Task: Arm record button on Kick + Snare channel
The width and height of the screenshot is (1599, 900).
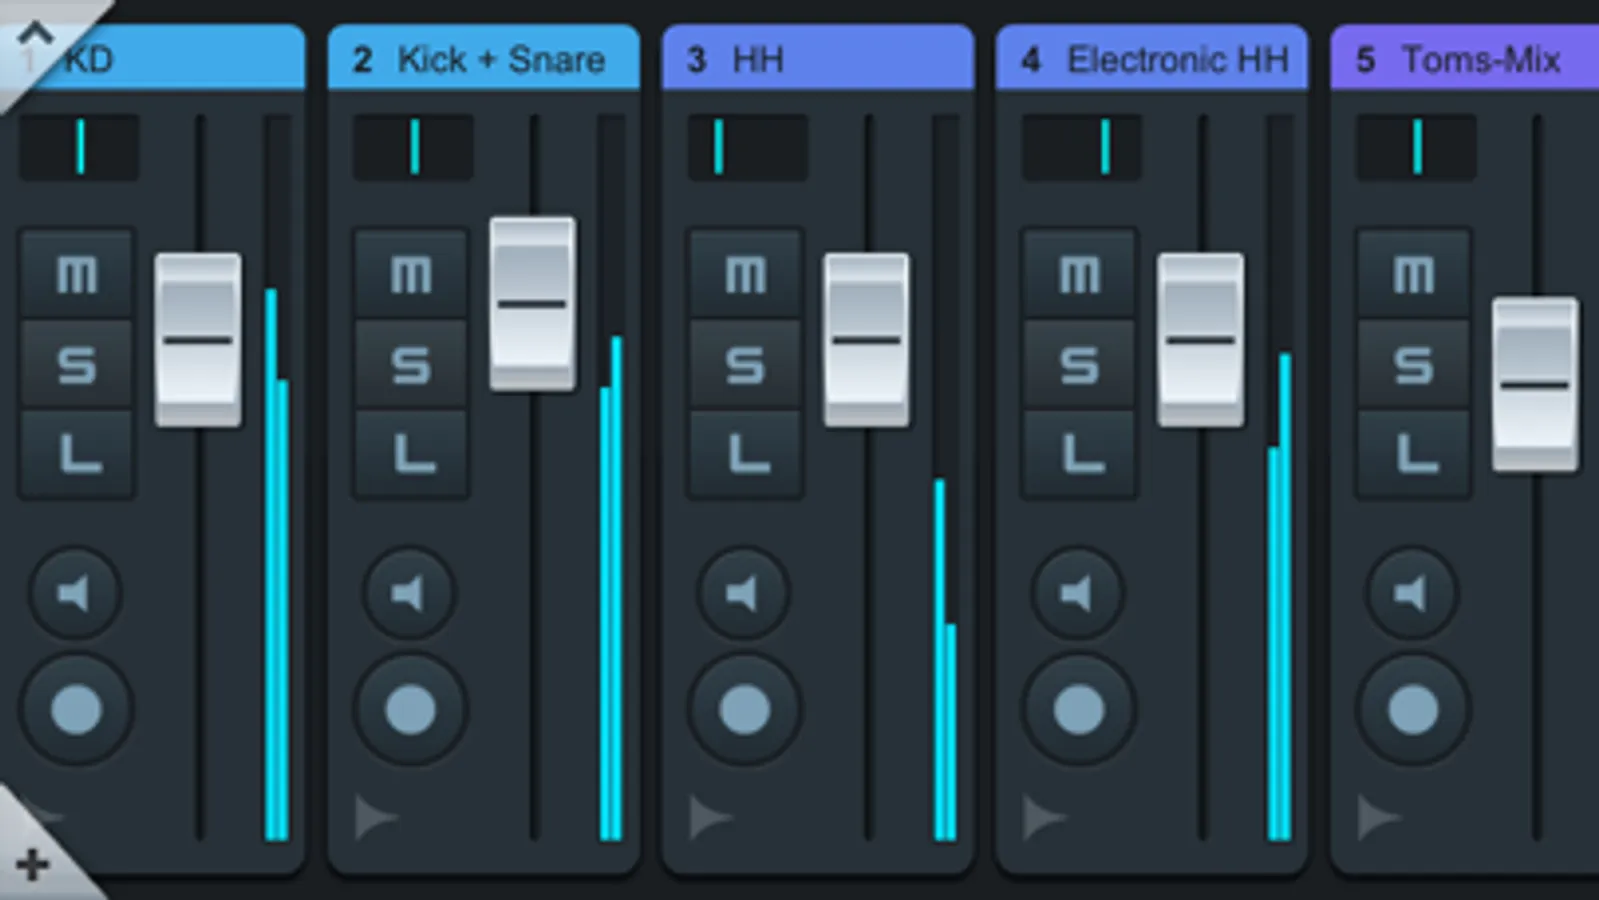Action: pos(410,710)
